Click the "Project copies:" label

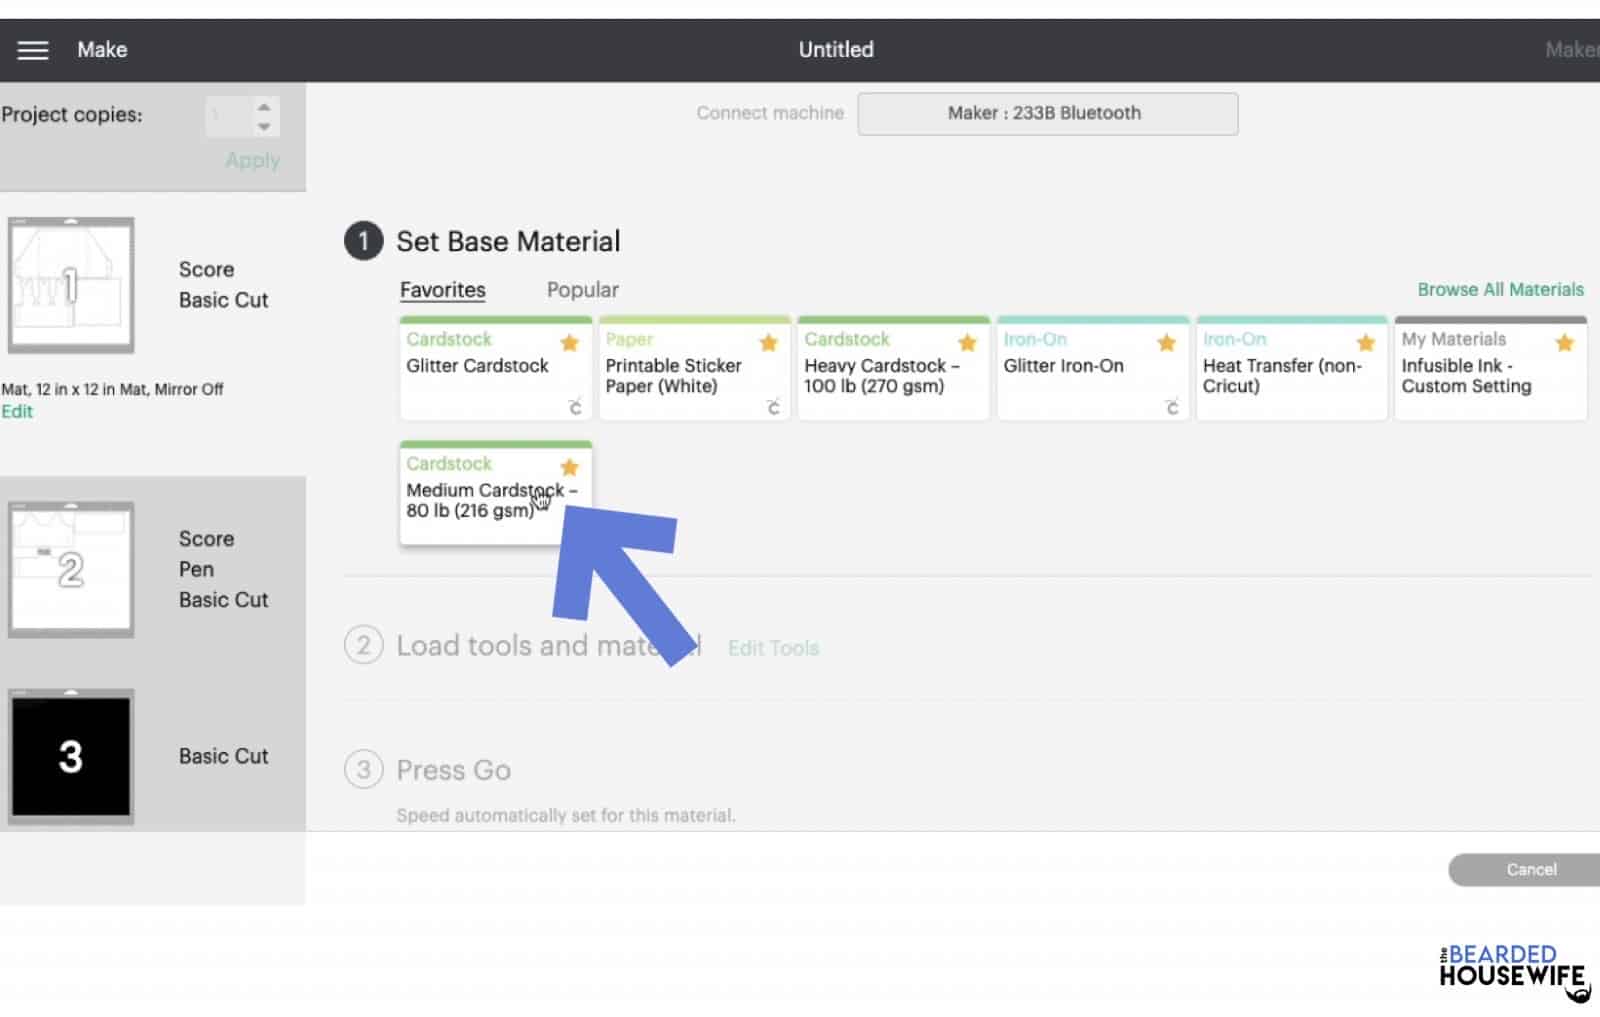(x=72, y=115)
